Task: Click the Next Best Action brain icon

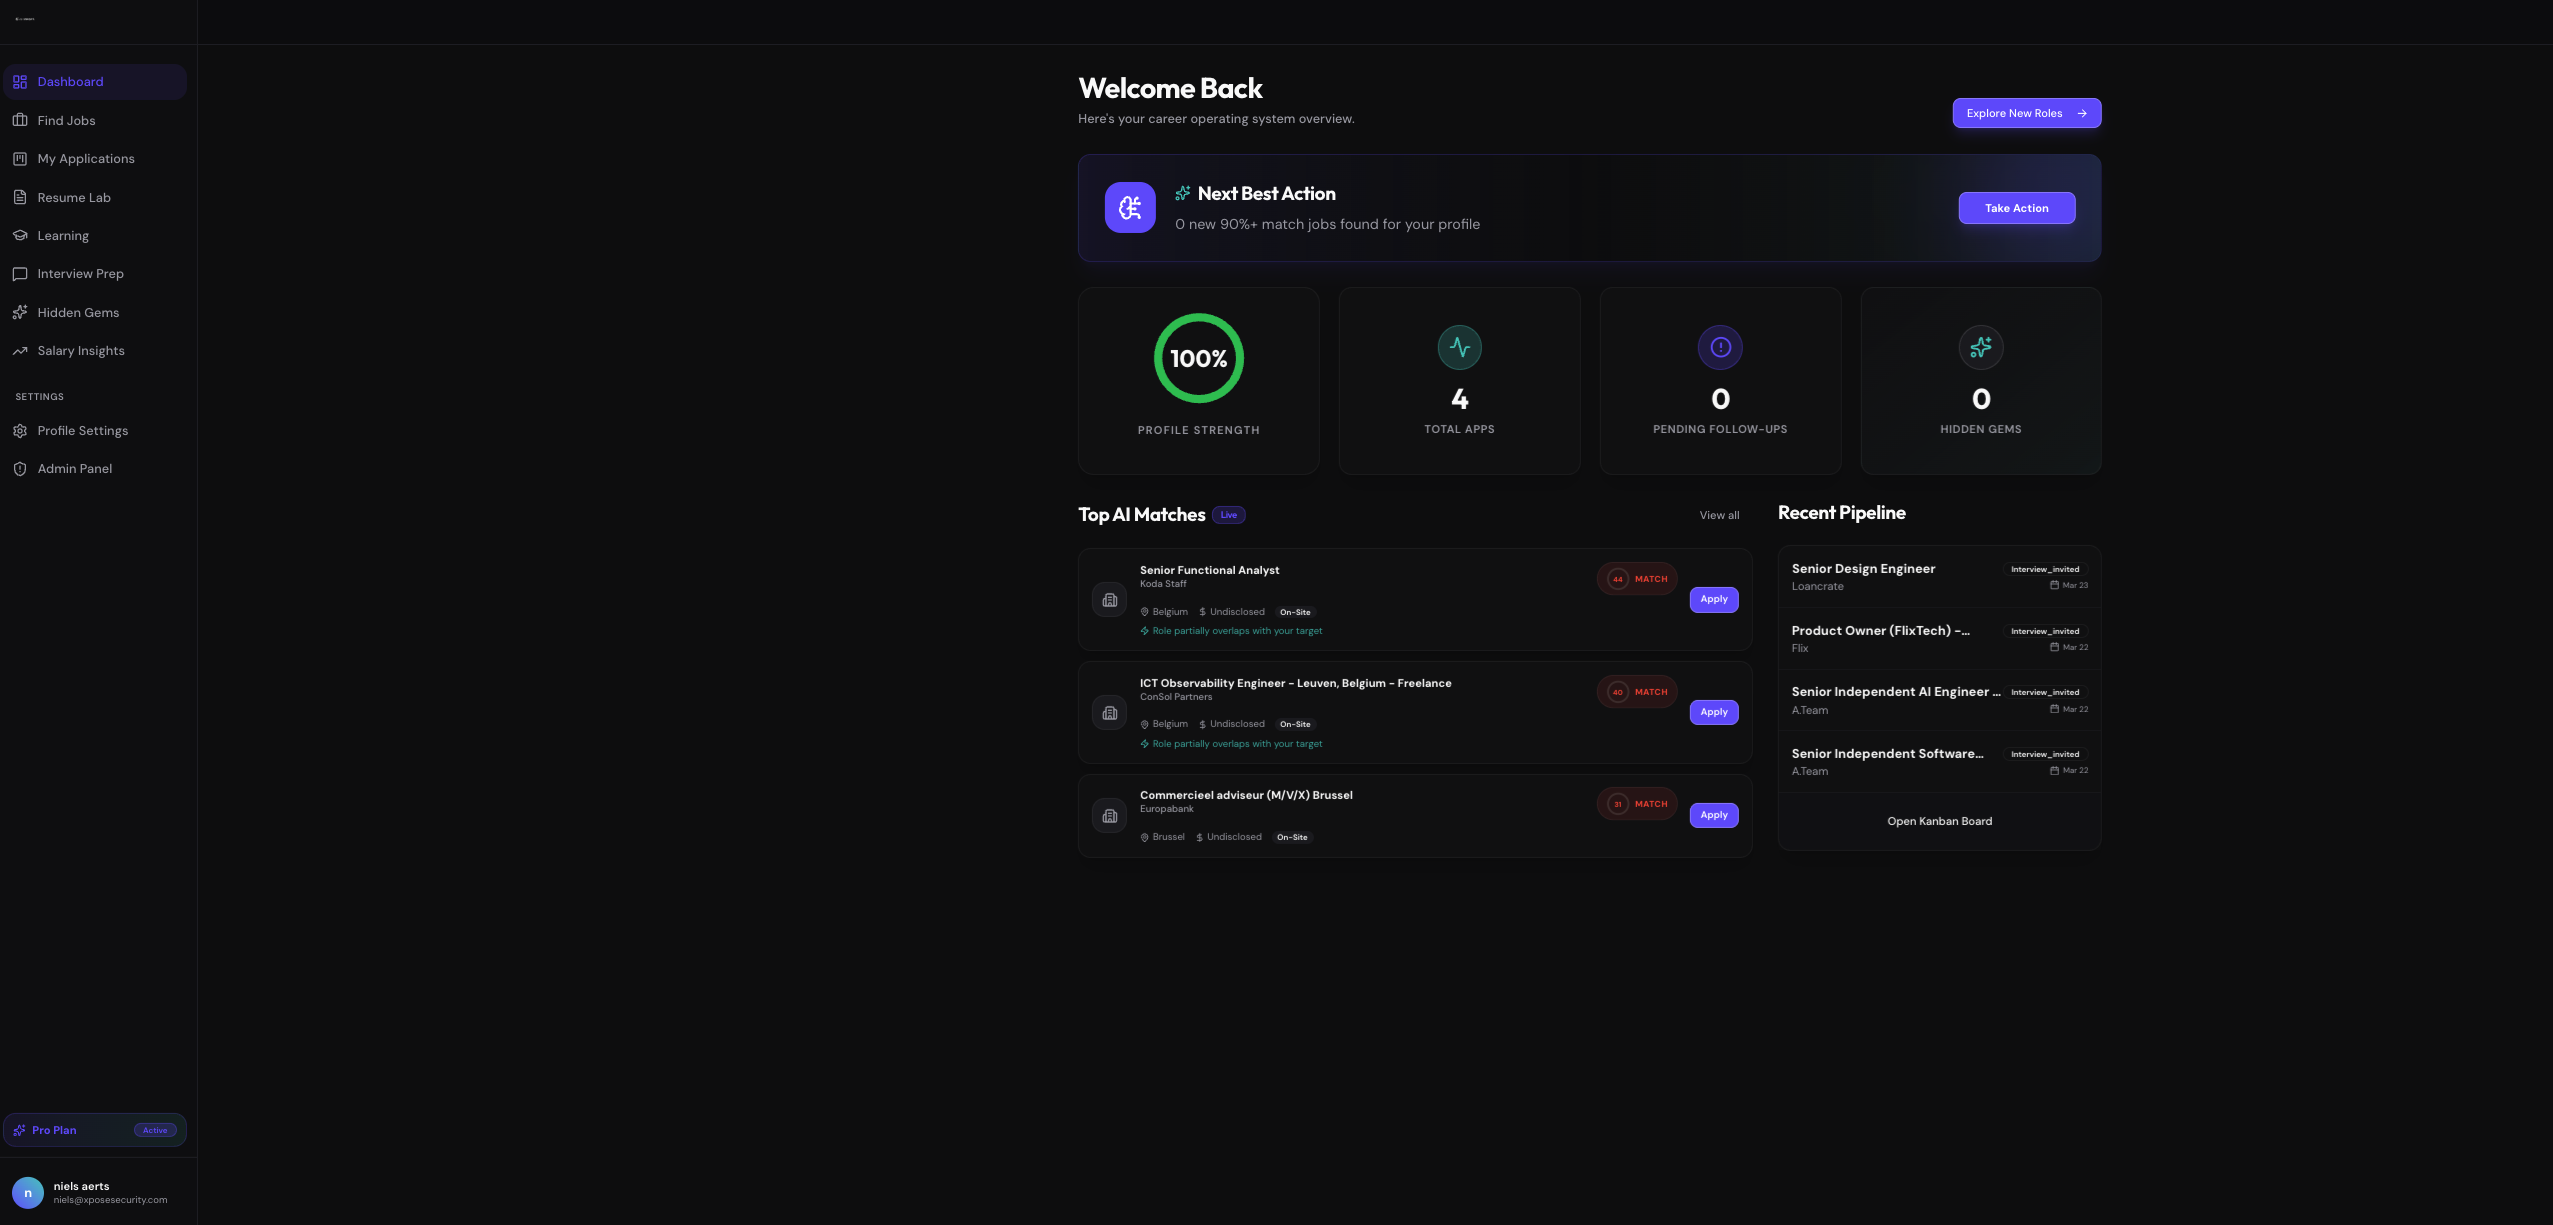Action: pyautogui.click(x=1130, y=208)
